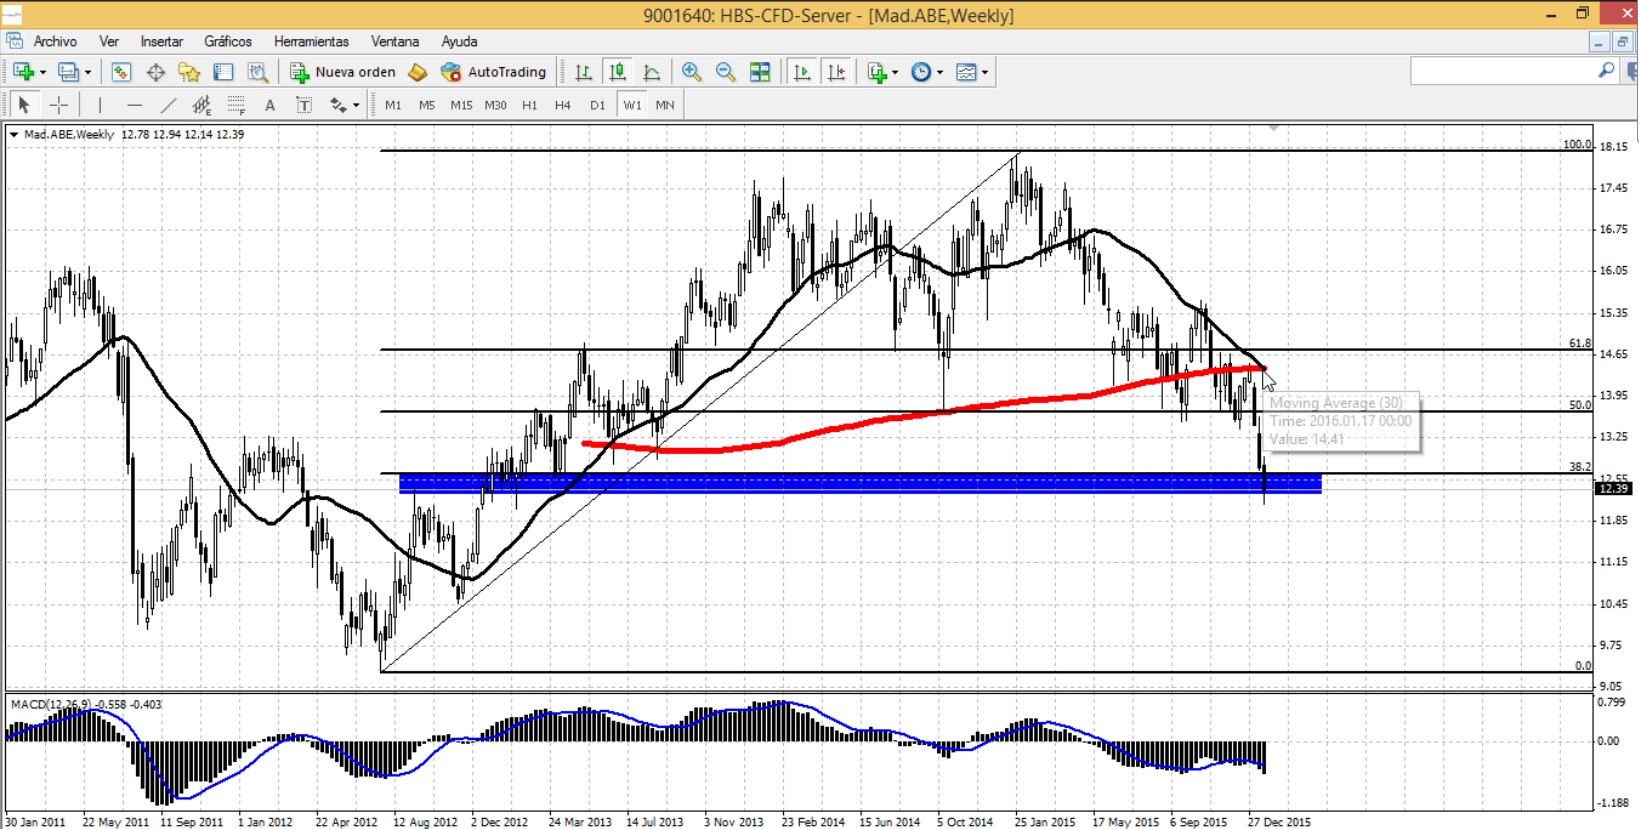
Task: Expand the Periods clock dropdown arrow
Action: point(940,72)
